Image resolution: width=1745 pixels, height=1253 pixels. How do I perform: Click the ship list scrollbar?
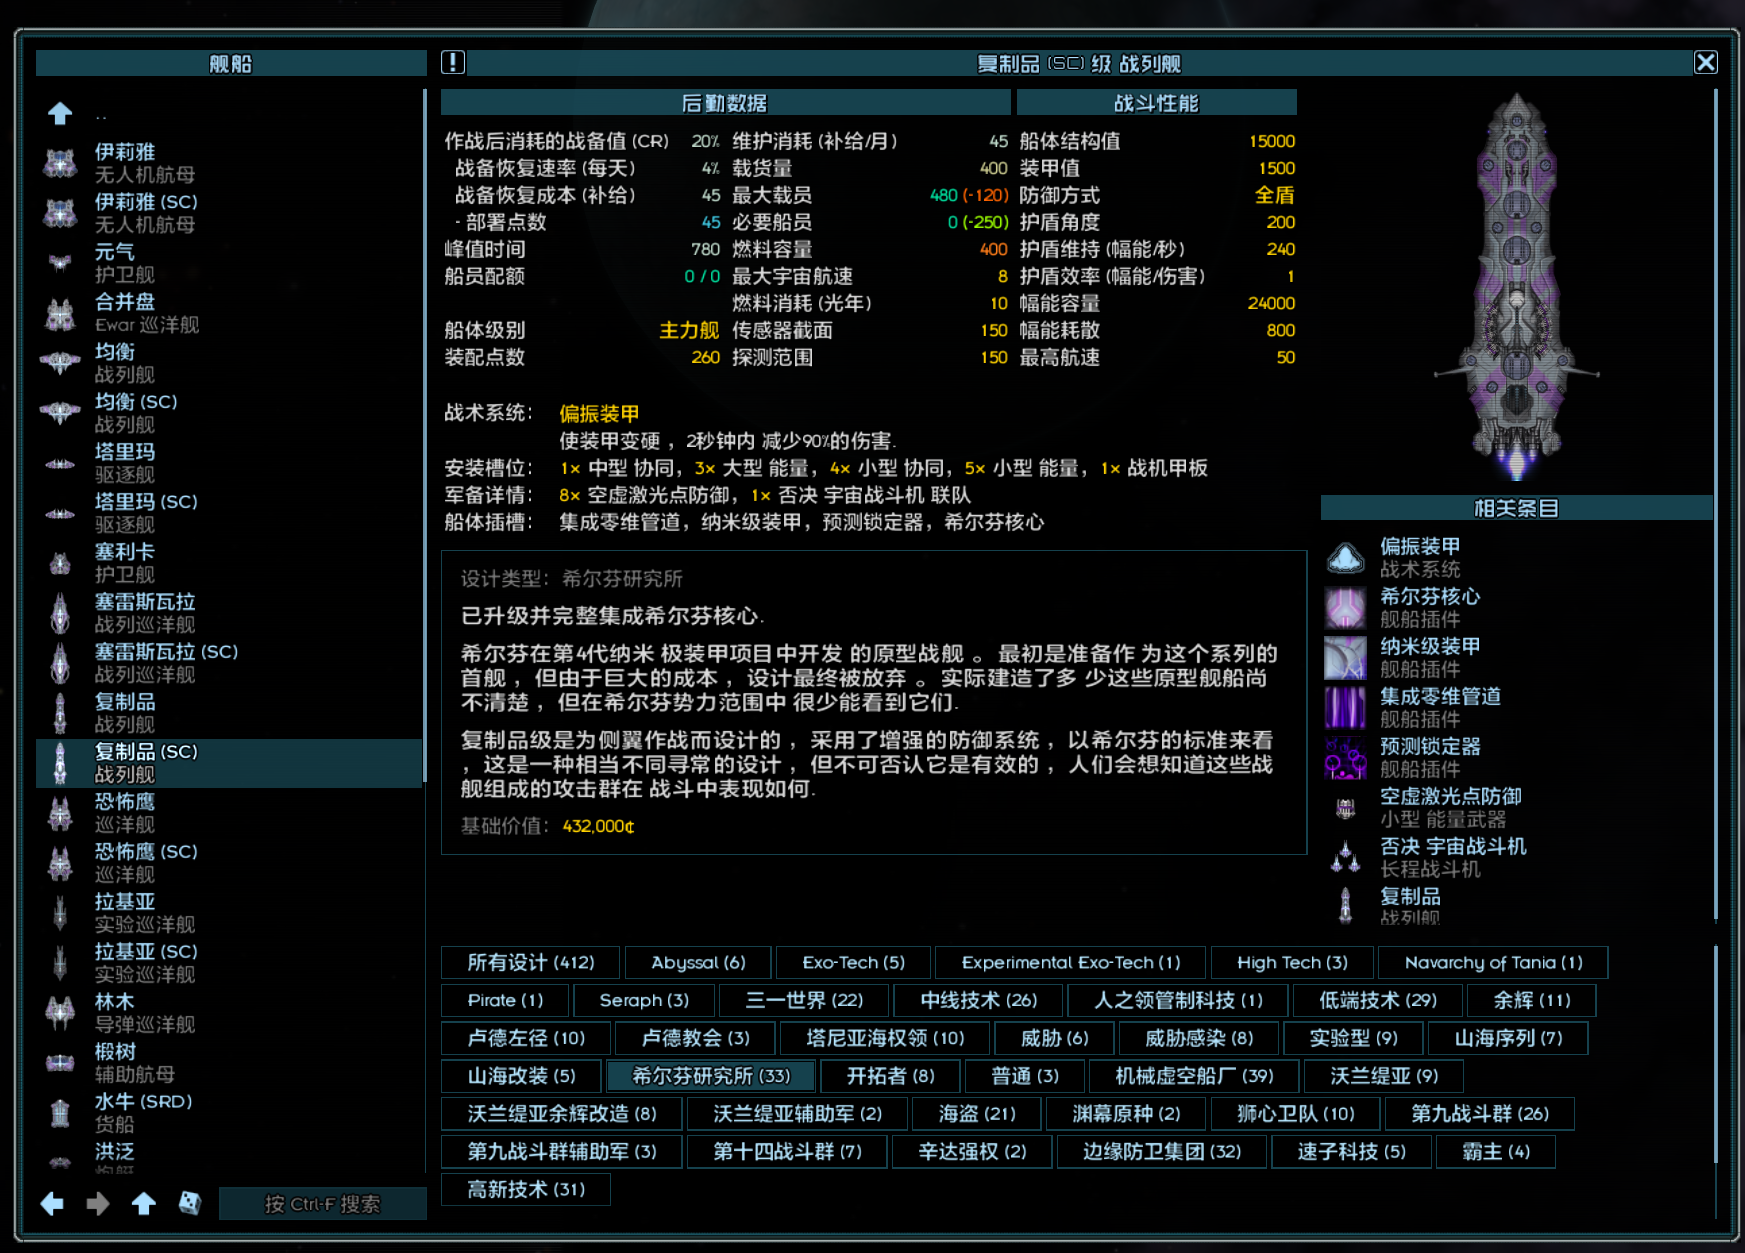point(425,435)
